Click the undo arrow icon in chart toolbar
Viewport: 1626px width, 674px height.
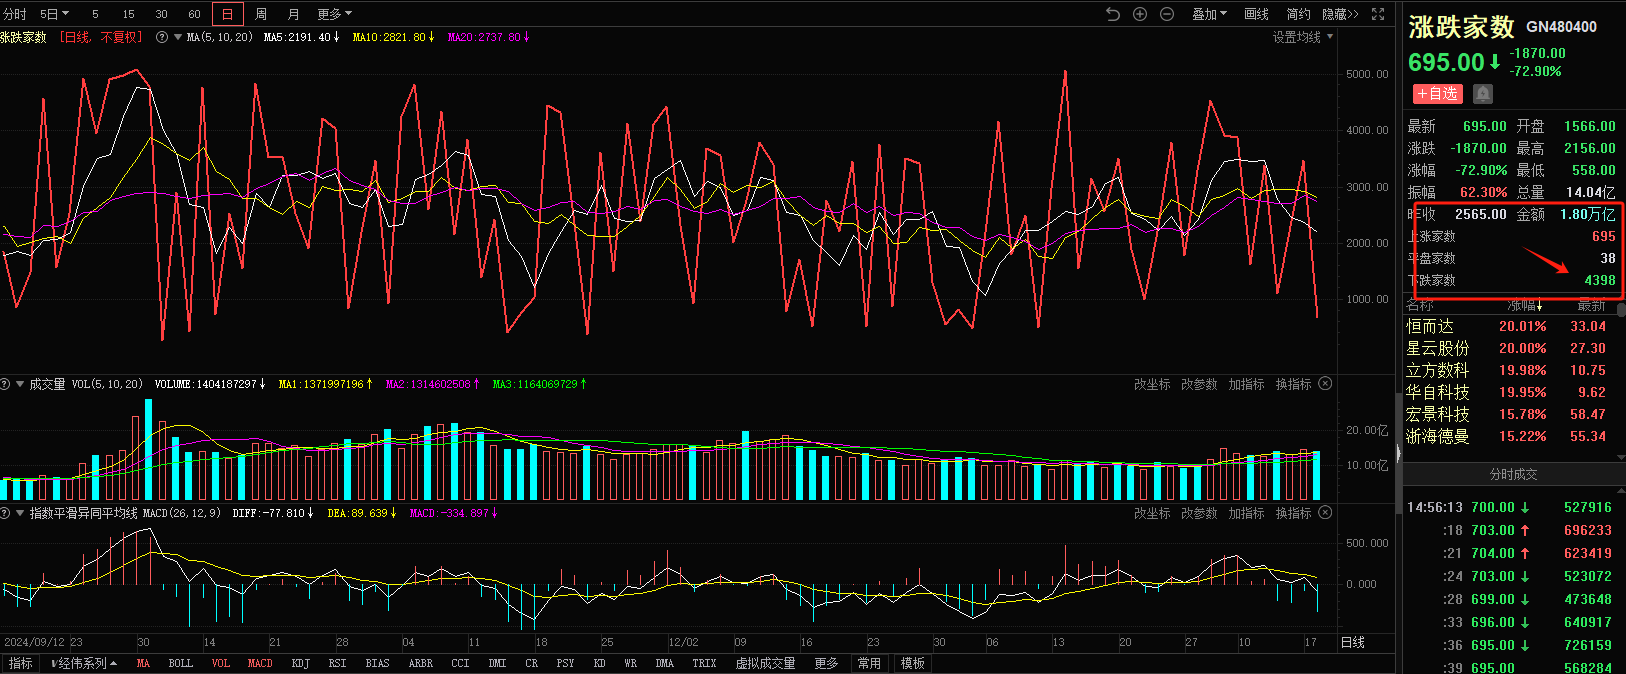[1113, 14]
